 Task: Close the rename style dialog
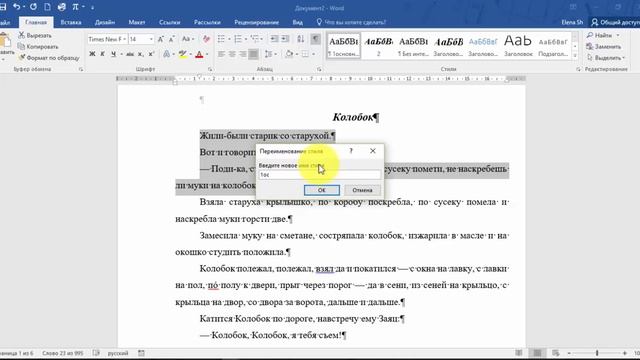[x=373, y=151]
